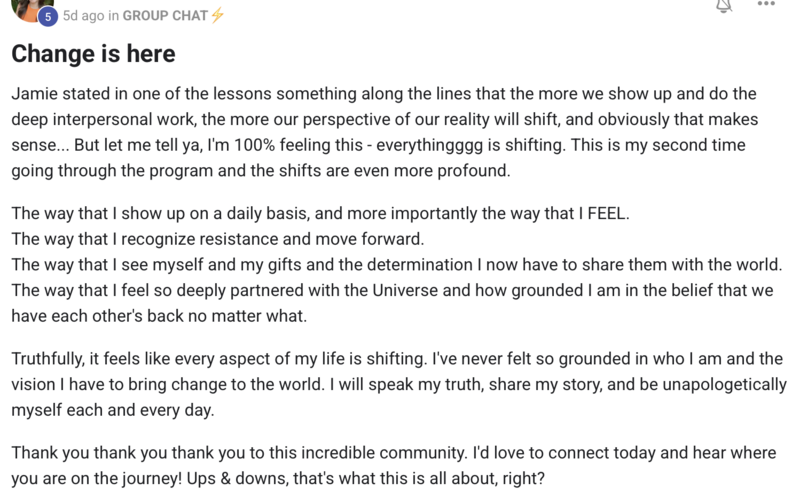Click the yellow lightning bolt icon
Viewport: 800px width, 498px height.
pyautogui.click(x=217, y=15)
